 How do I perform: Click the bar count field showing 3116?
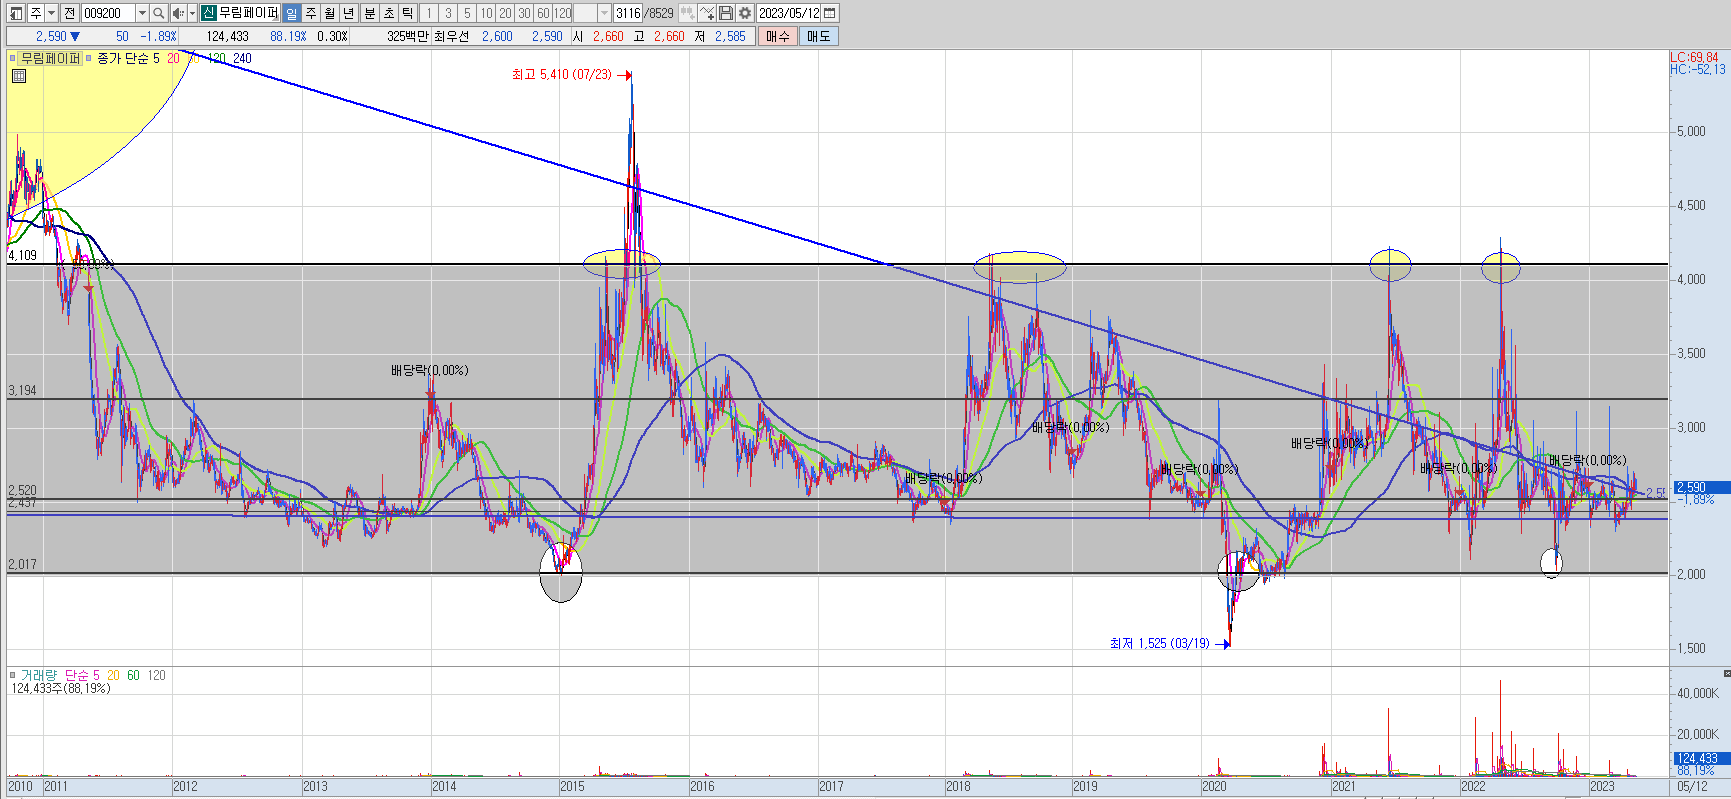pos(628,13)
